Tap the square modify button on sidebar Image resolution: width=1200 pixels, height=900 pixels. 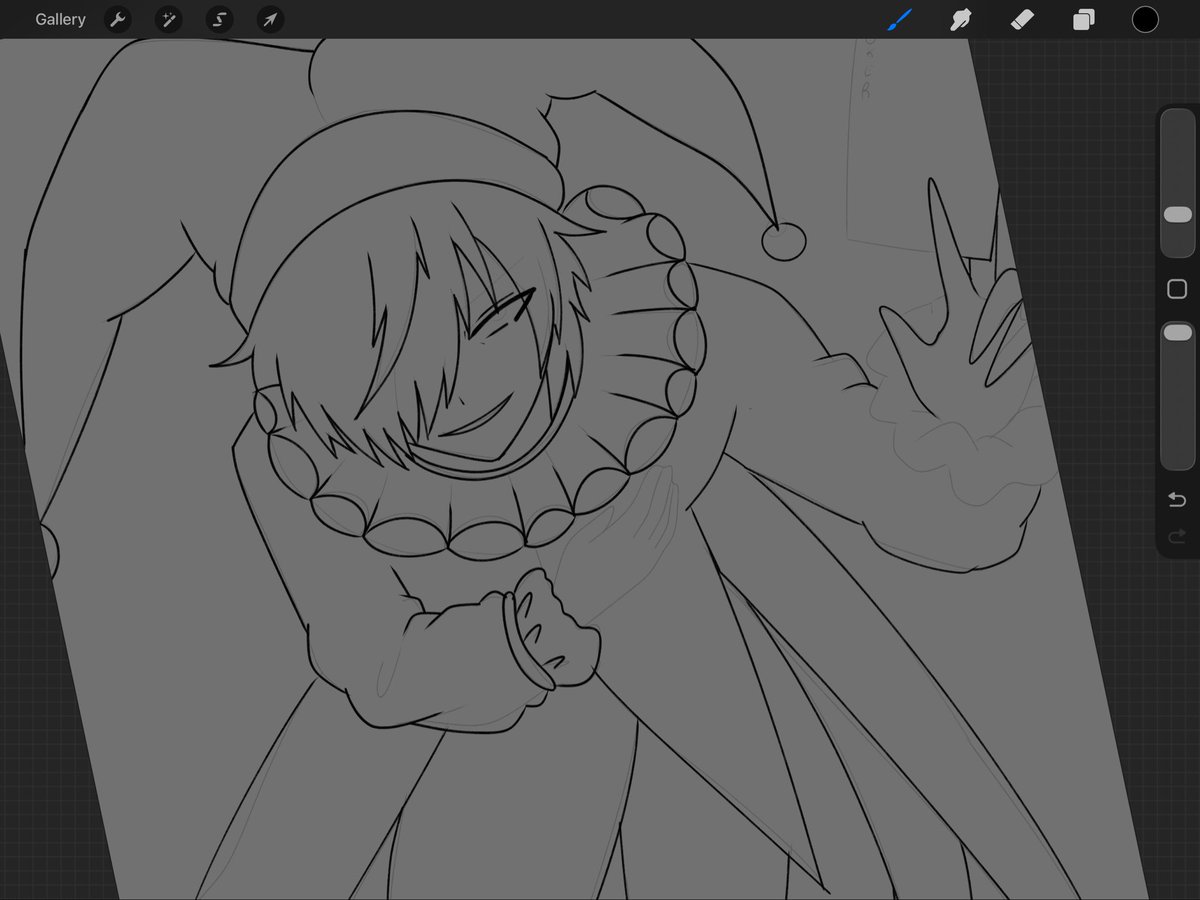(x=1177, y=289)
